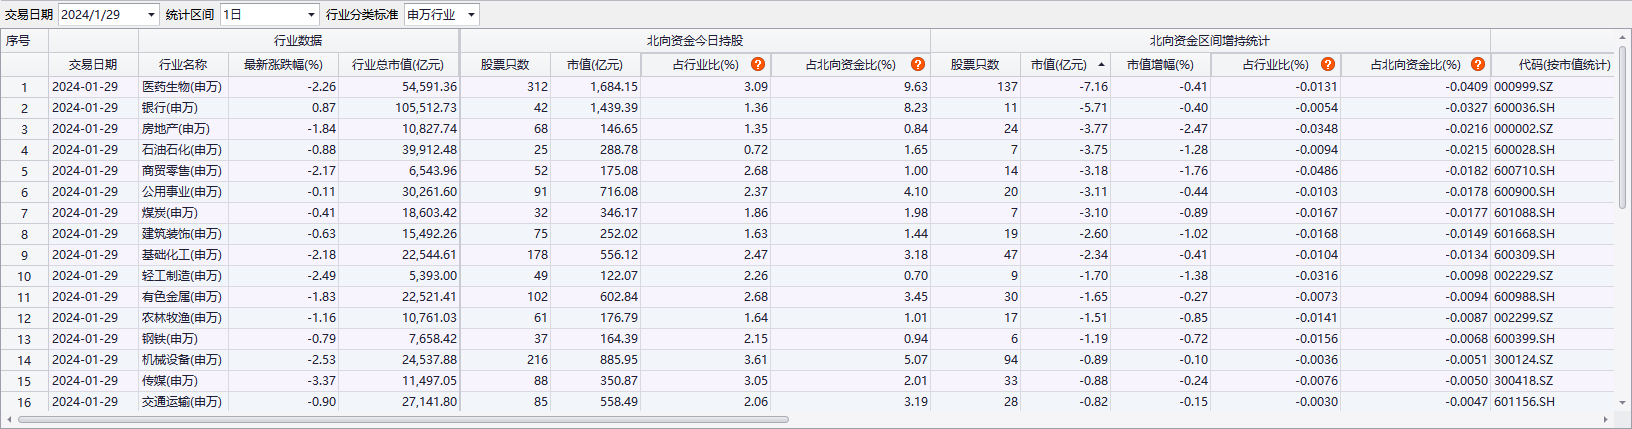Open the 行业分类标准 dropdown showing 申万行业
The height and width of the screenshot is (429, 1632).
pyautogui.click(x=471, y=15)
